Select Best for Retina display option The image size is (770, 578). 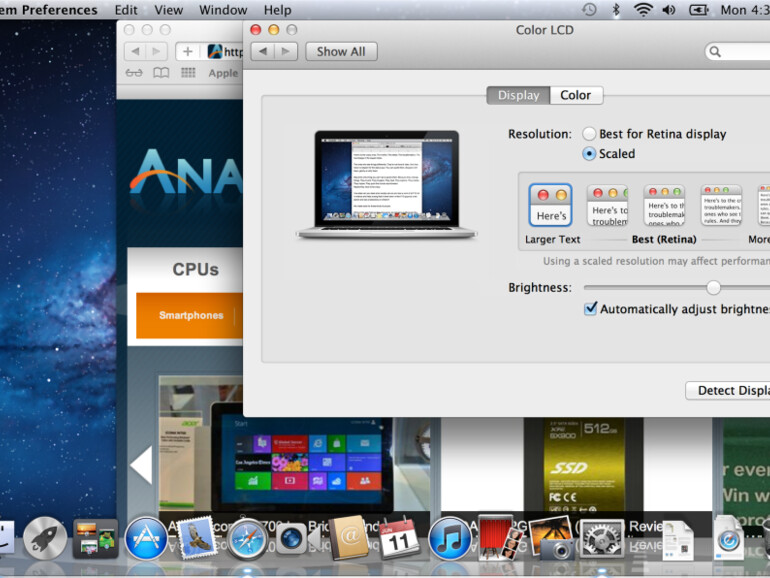point(589,134)
